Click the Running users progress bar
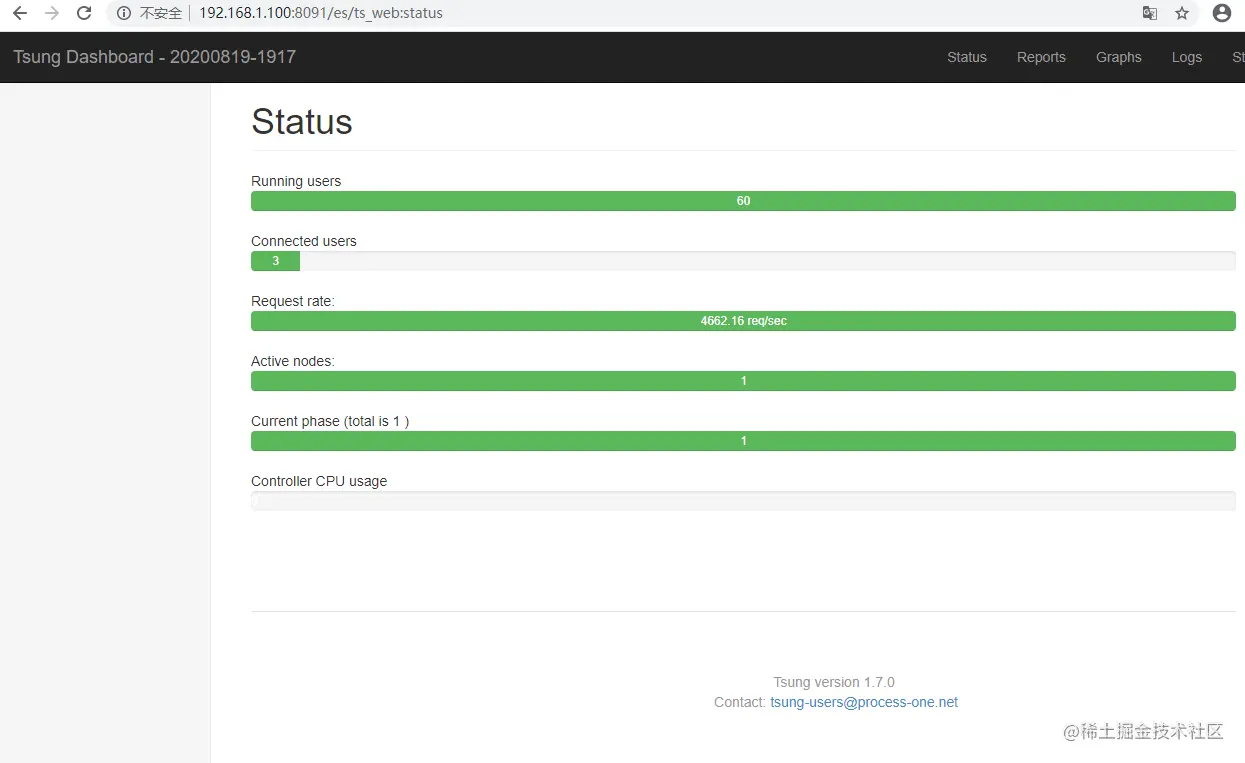This screenshot has height=763, width=1245. [x=743, y=201]
